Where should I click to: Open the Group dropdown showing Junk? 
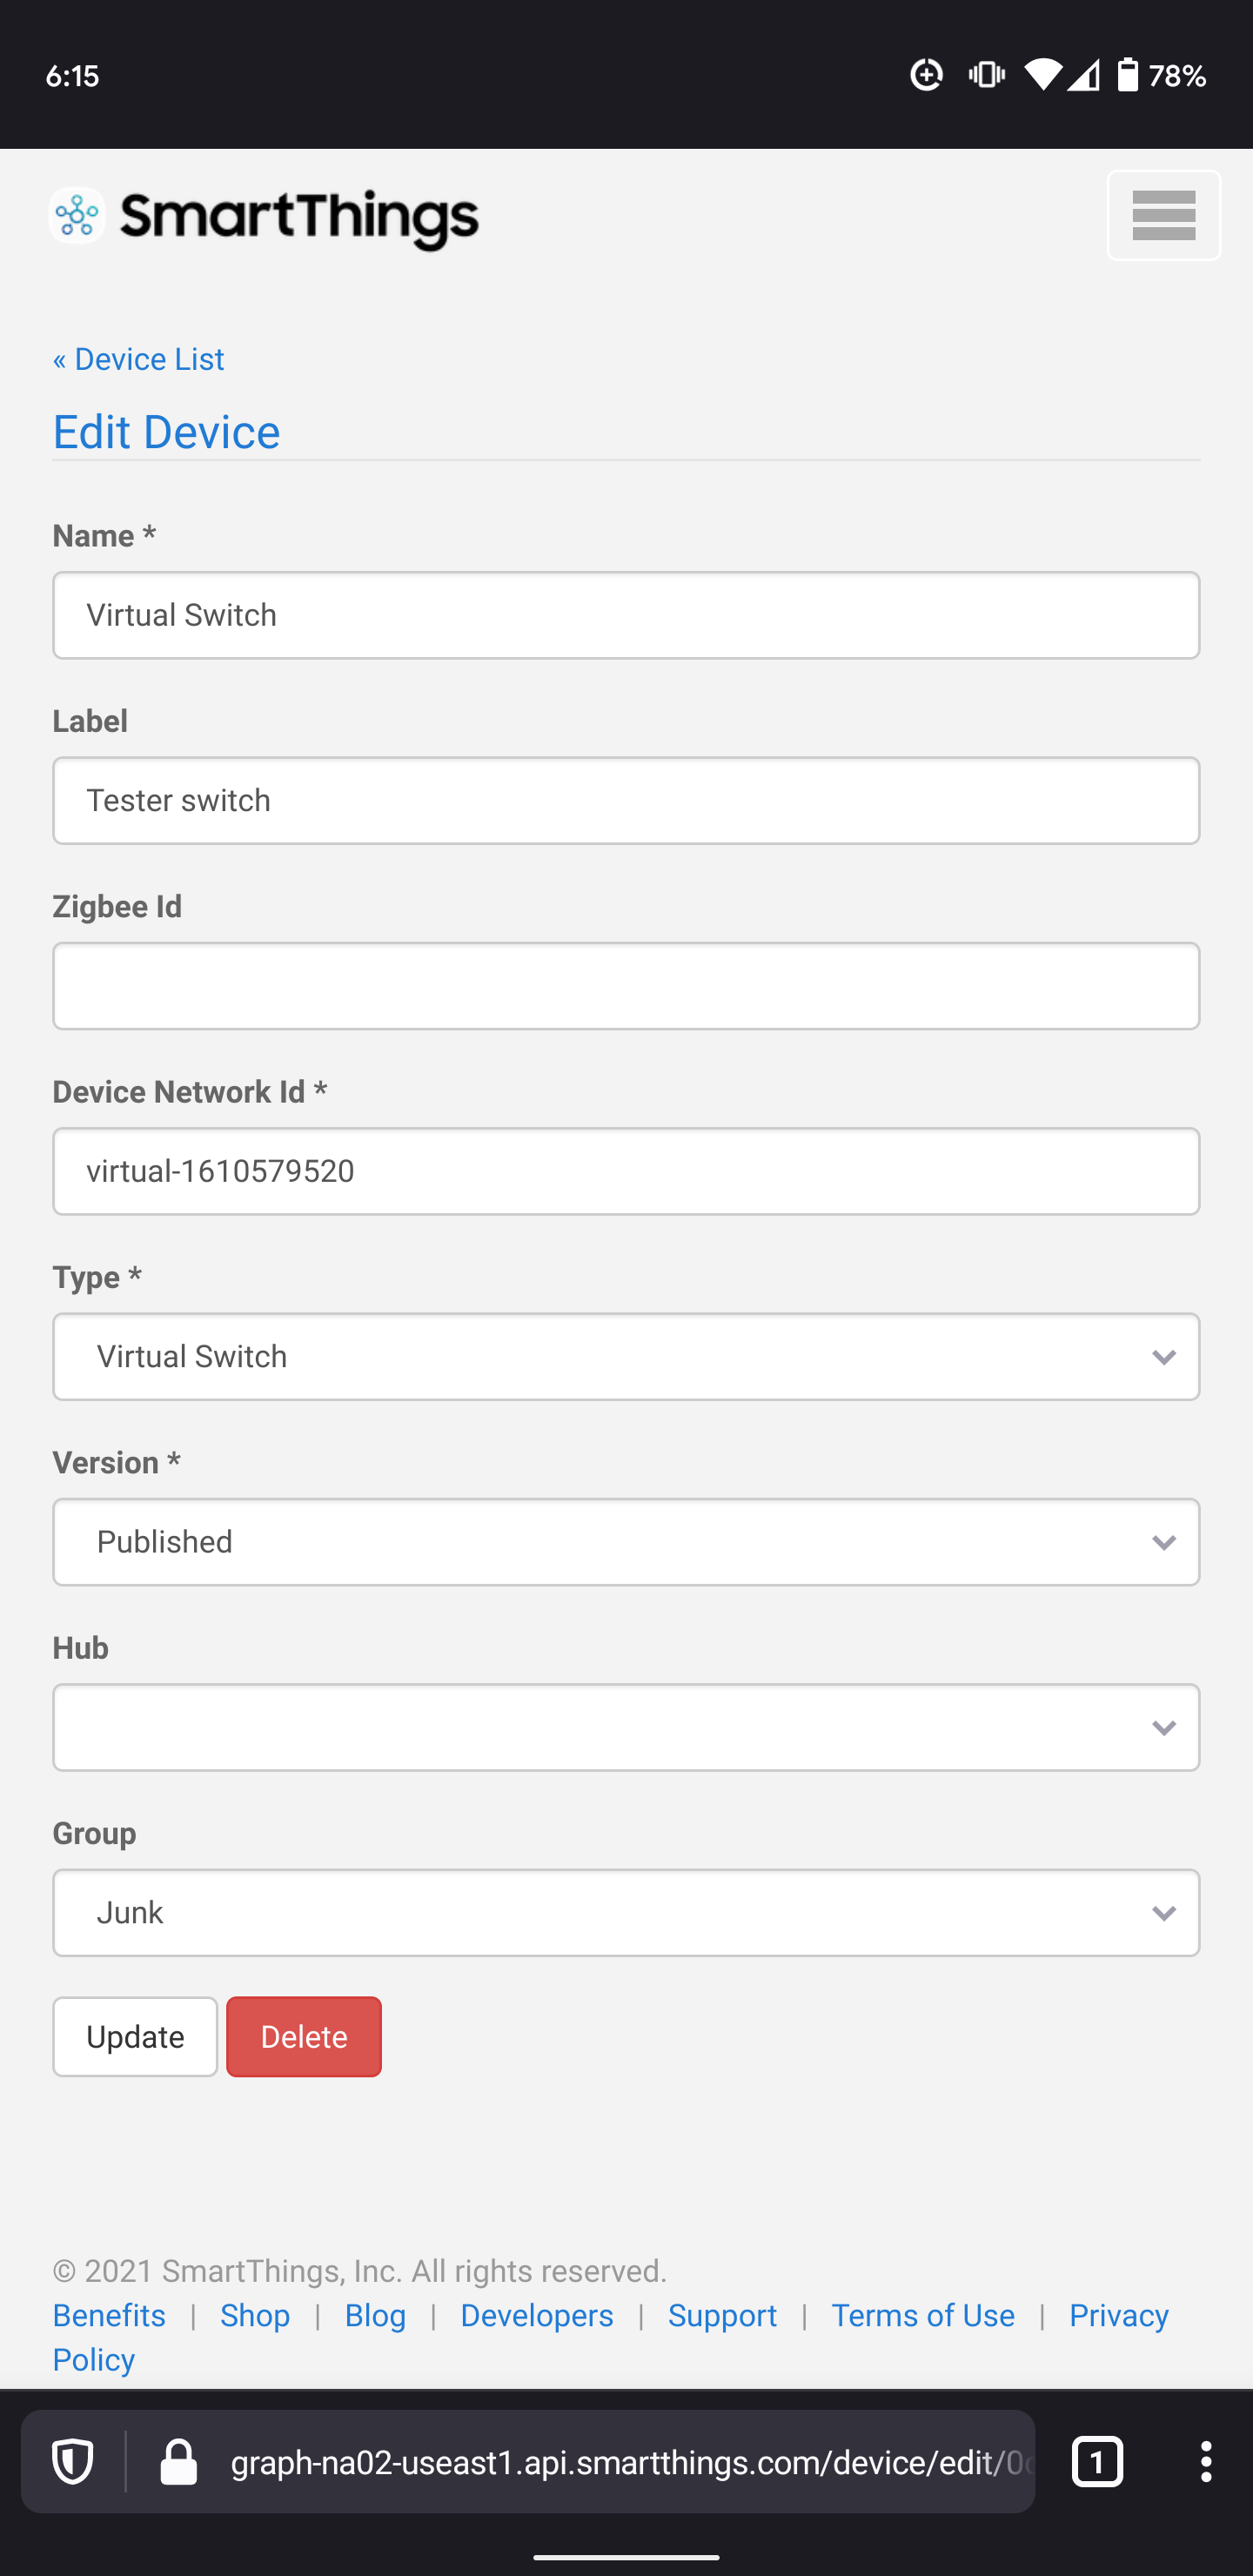click(626, 1913)
